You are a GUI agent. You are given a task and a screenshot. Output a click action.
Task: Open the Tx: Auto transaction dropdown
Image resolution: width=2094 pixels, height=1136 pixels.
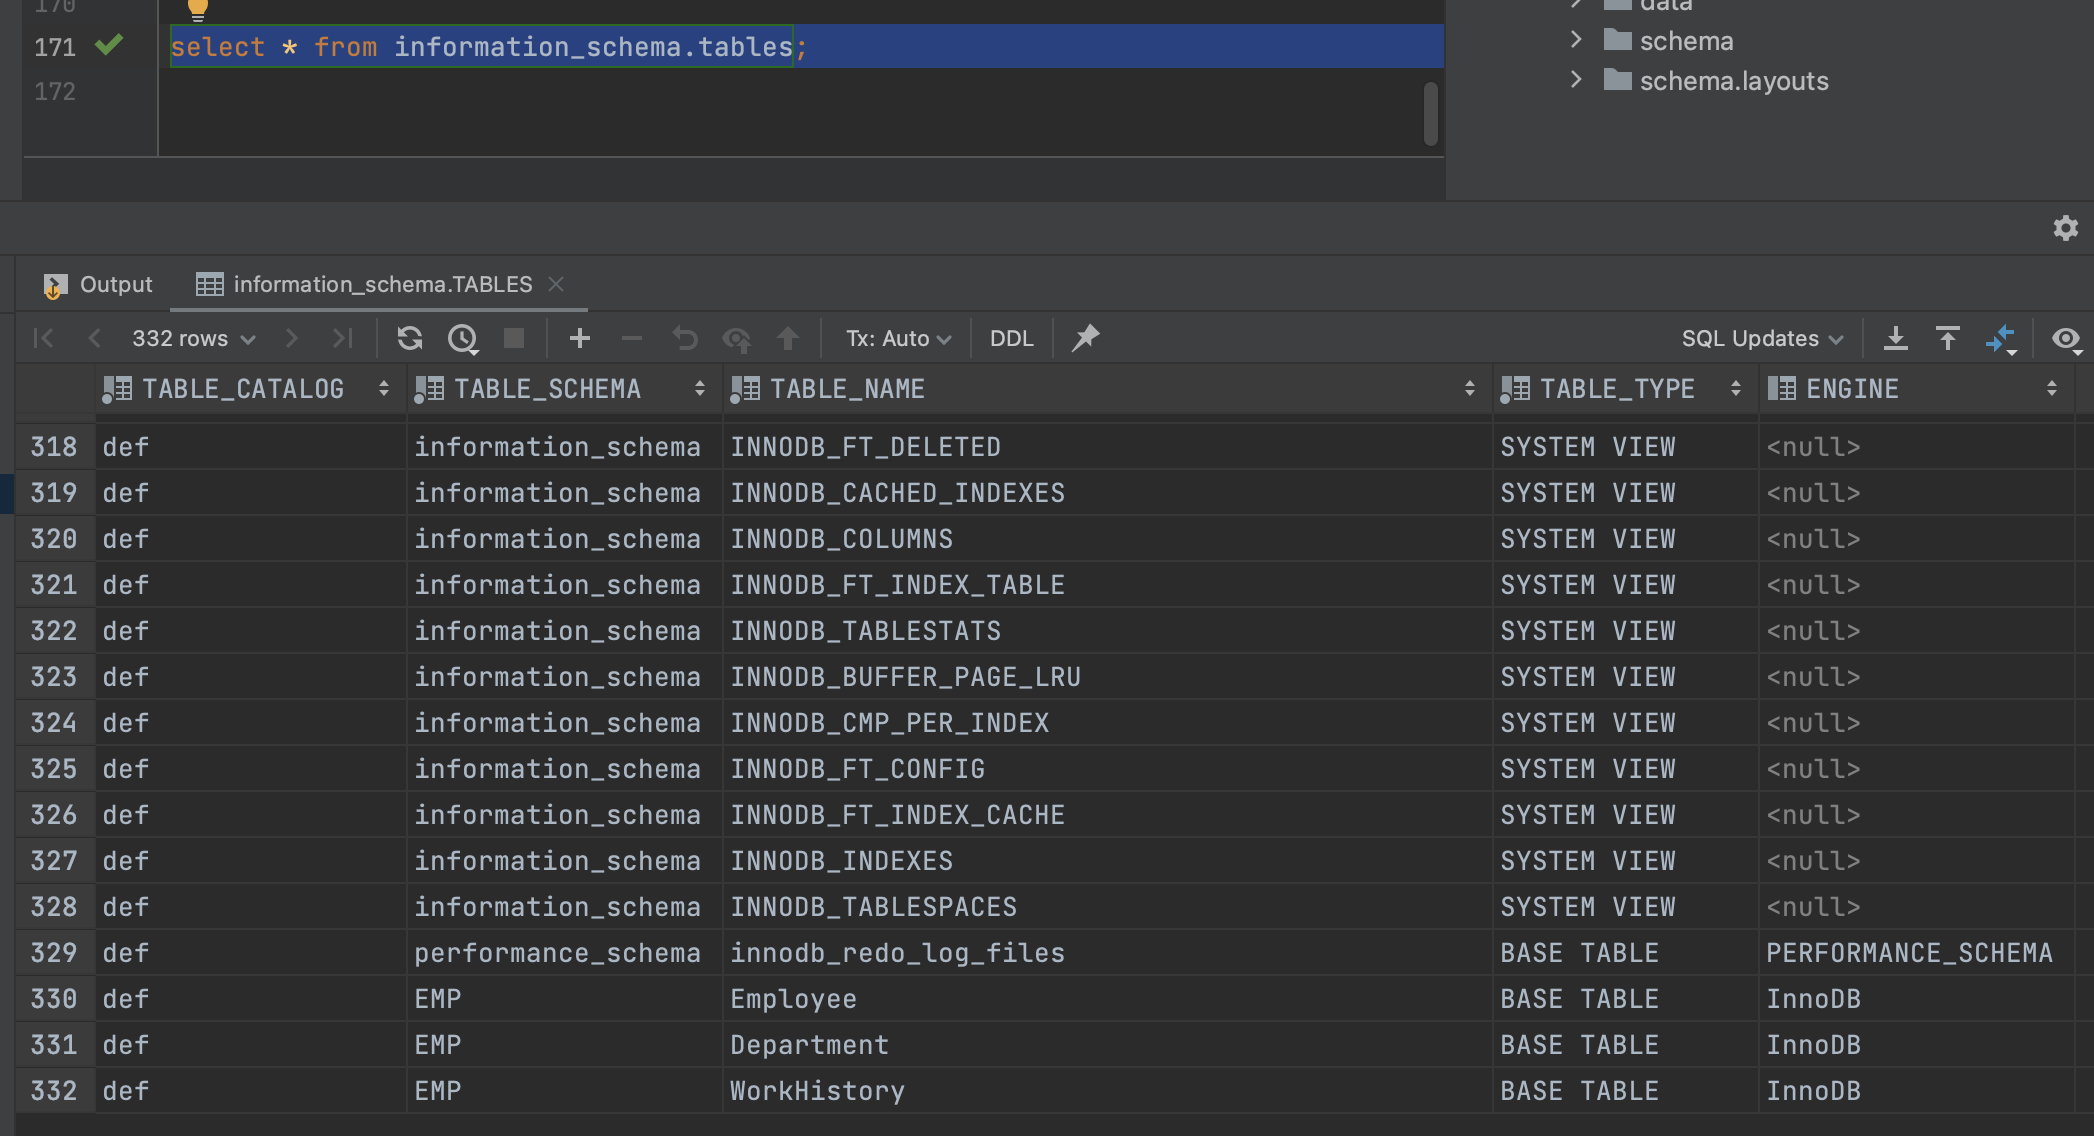point(897,338)
